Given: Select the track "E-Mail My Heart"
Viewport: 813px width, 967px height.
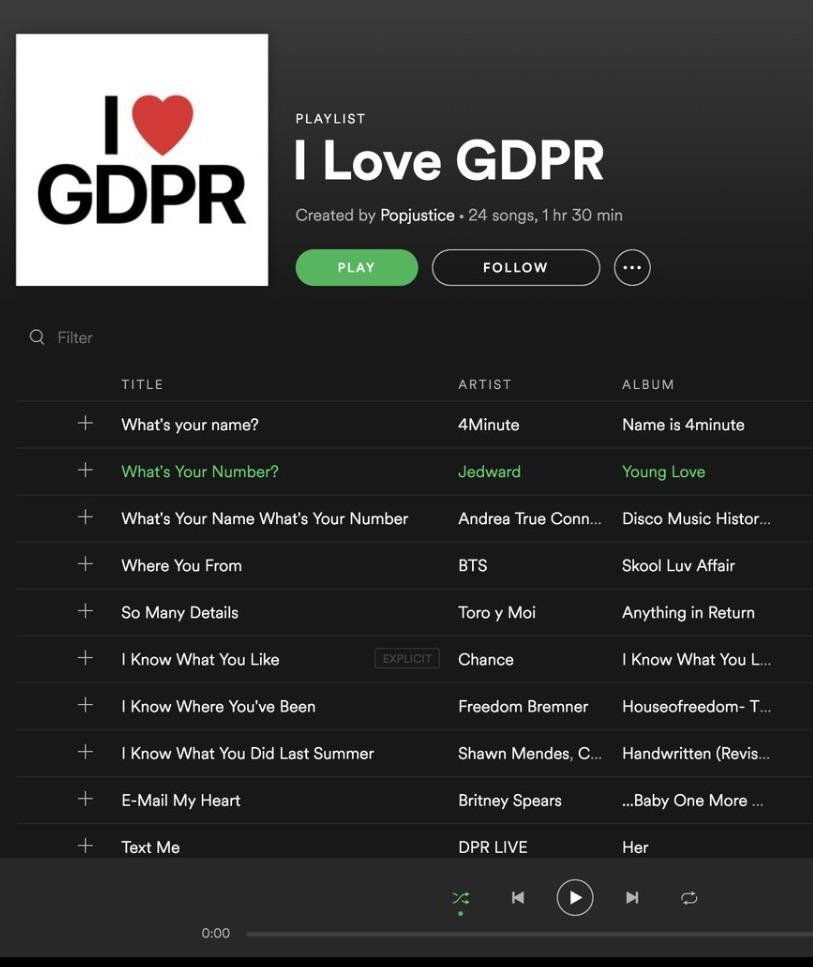Looking at the screenshot, I should click(x=181, y=800).
